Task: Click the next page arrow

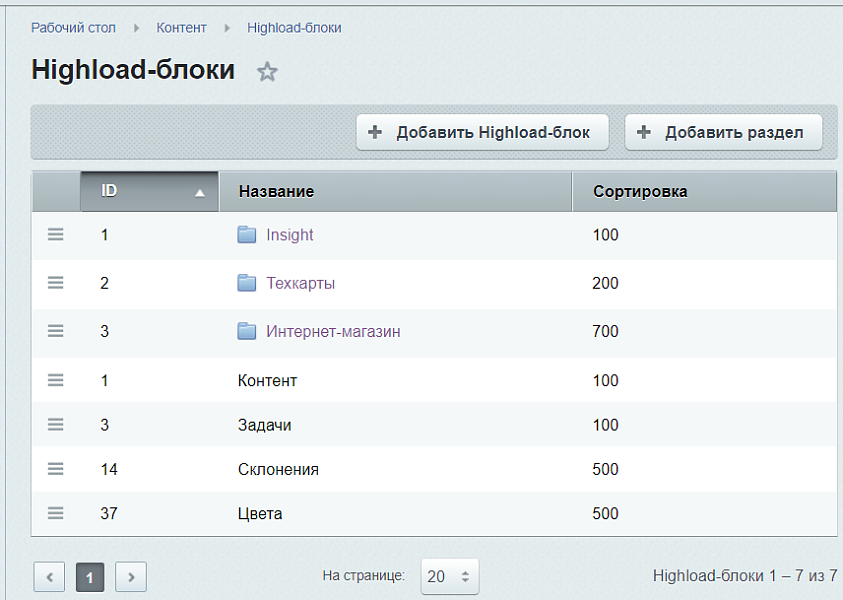Action: [130, 577]
